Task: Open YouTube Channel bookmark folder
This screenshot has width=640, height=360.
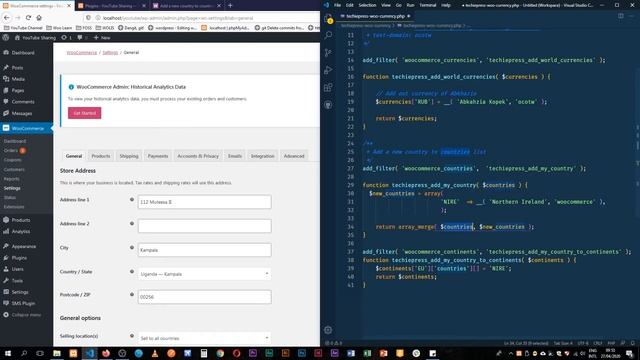Action: pyautogui.click(x=23, y=28)
